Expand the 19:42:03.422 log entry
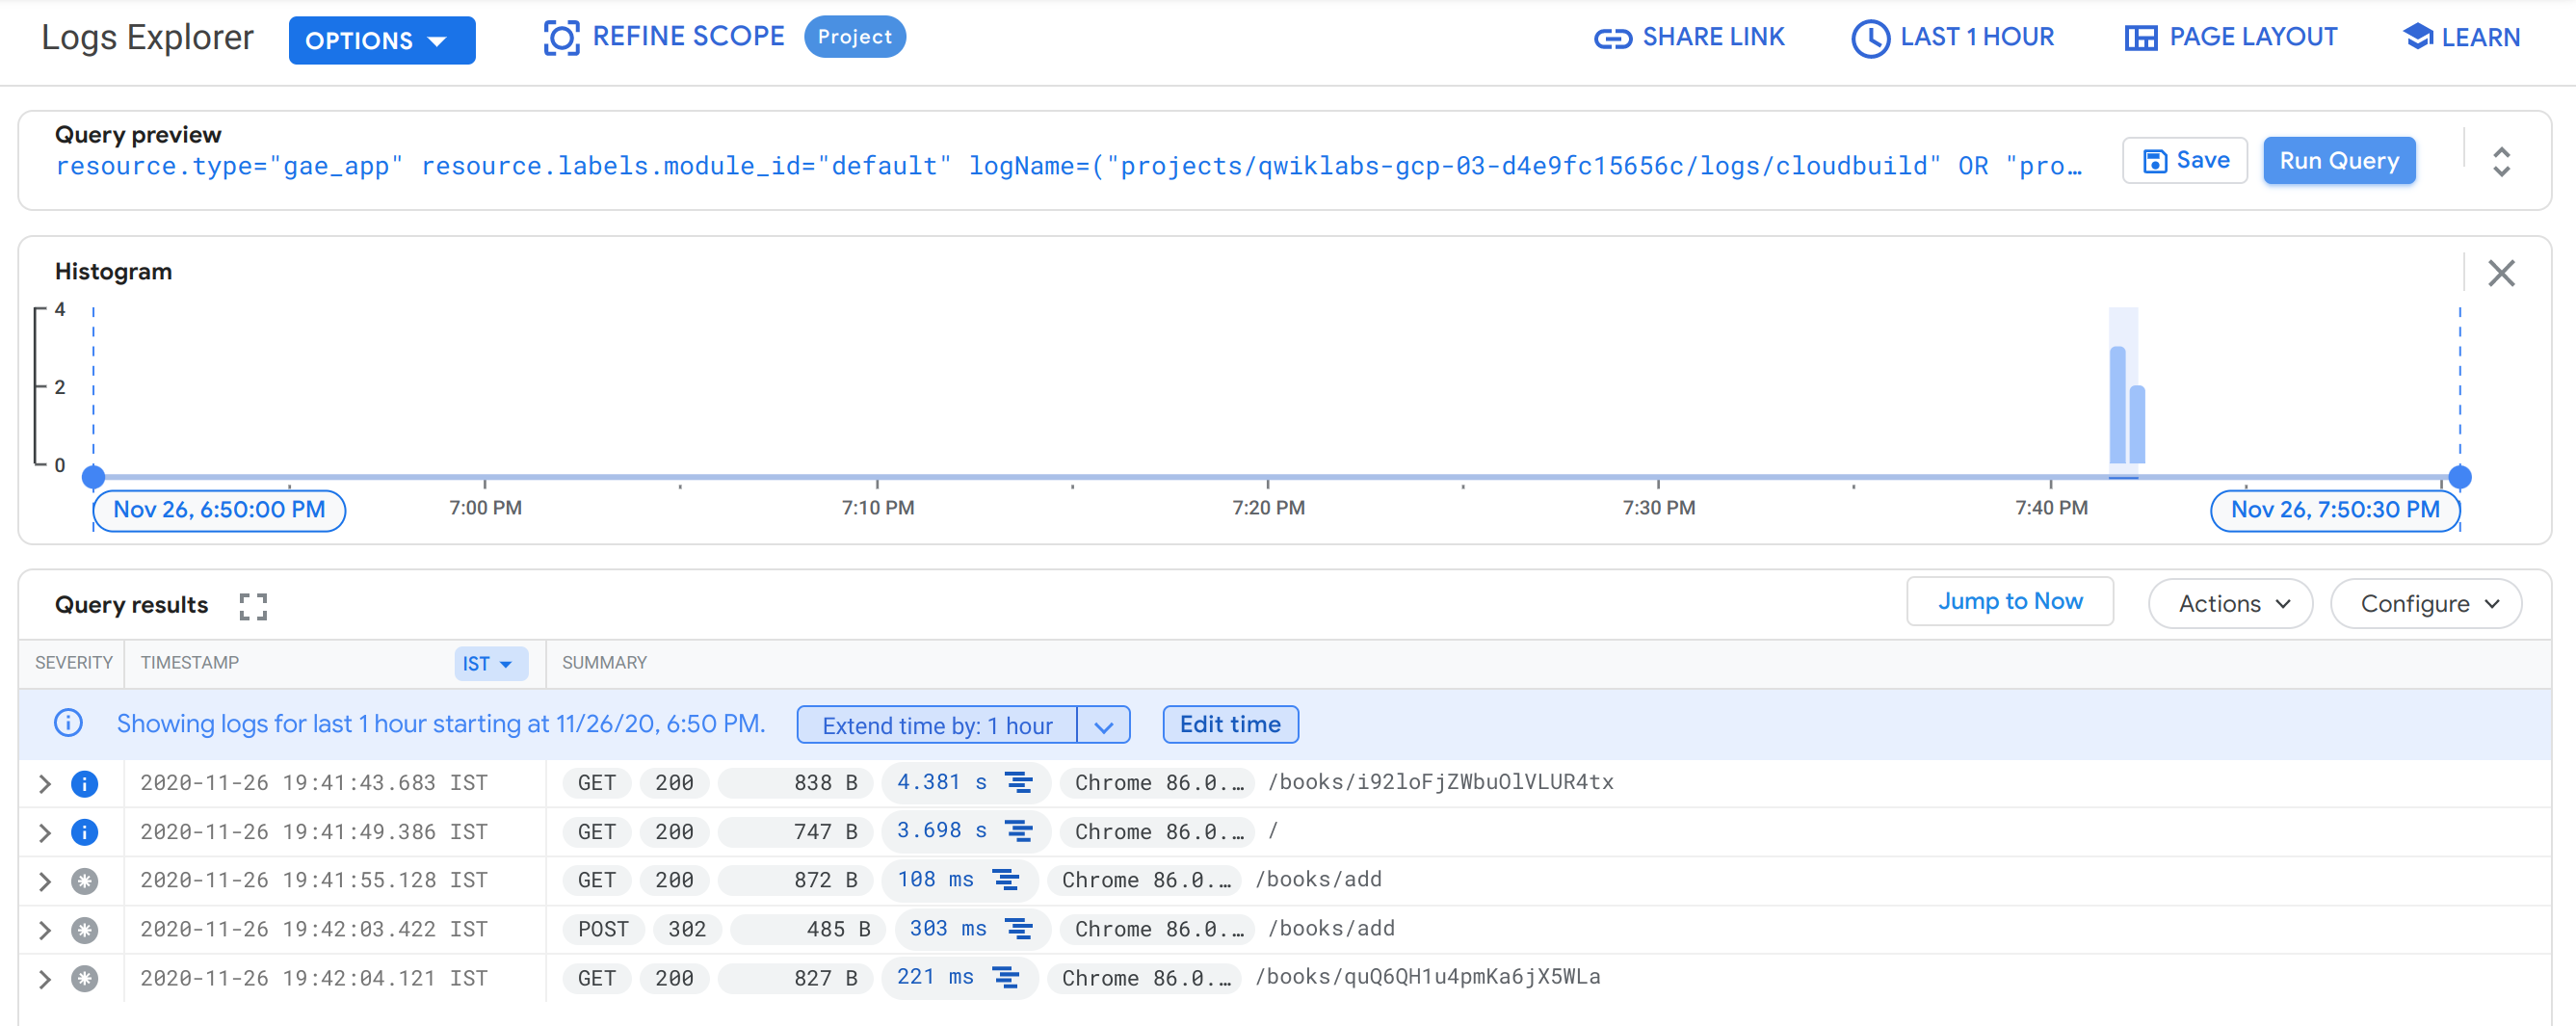Image resolution: width=2576 pixels, height=1026 pixels. 44,929
